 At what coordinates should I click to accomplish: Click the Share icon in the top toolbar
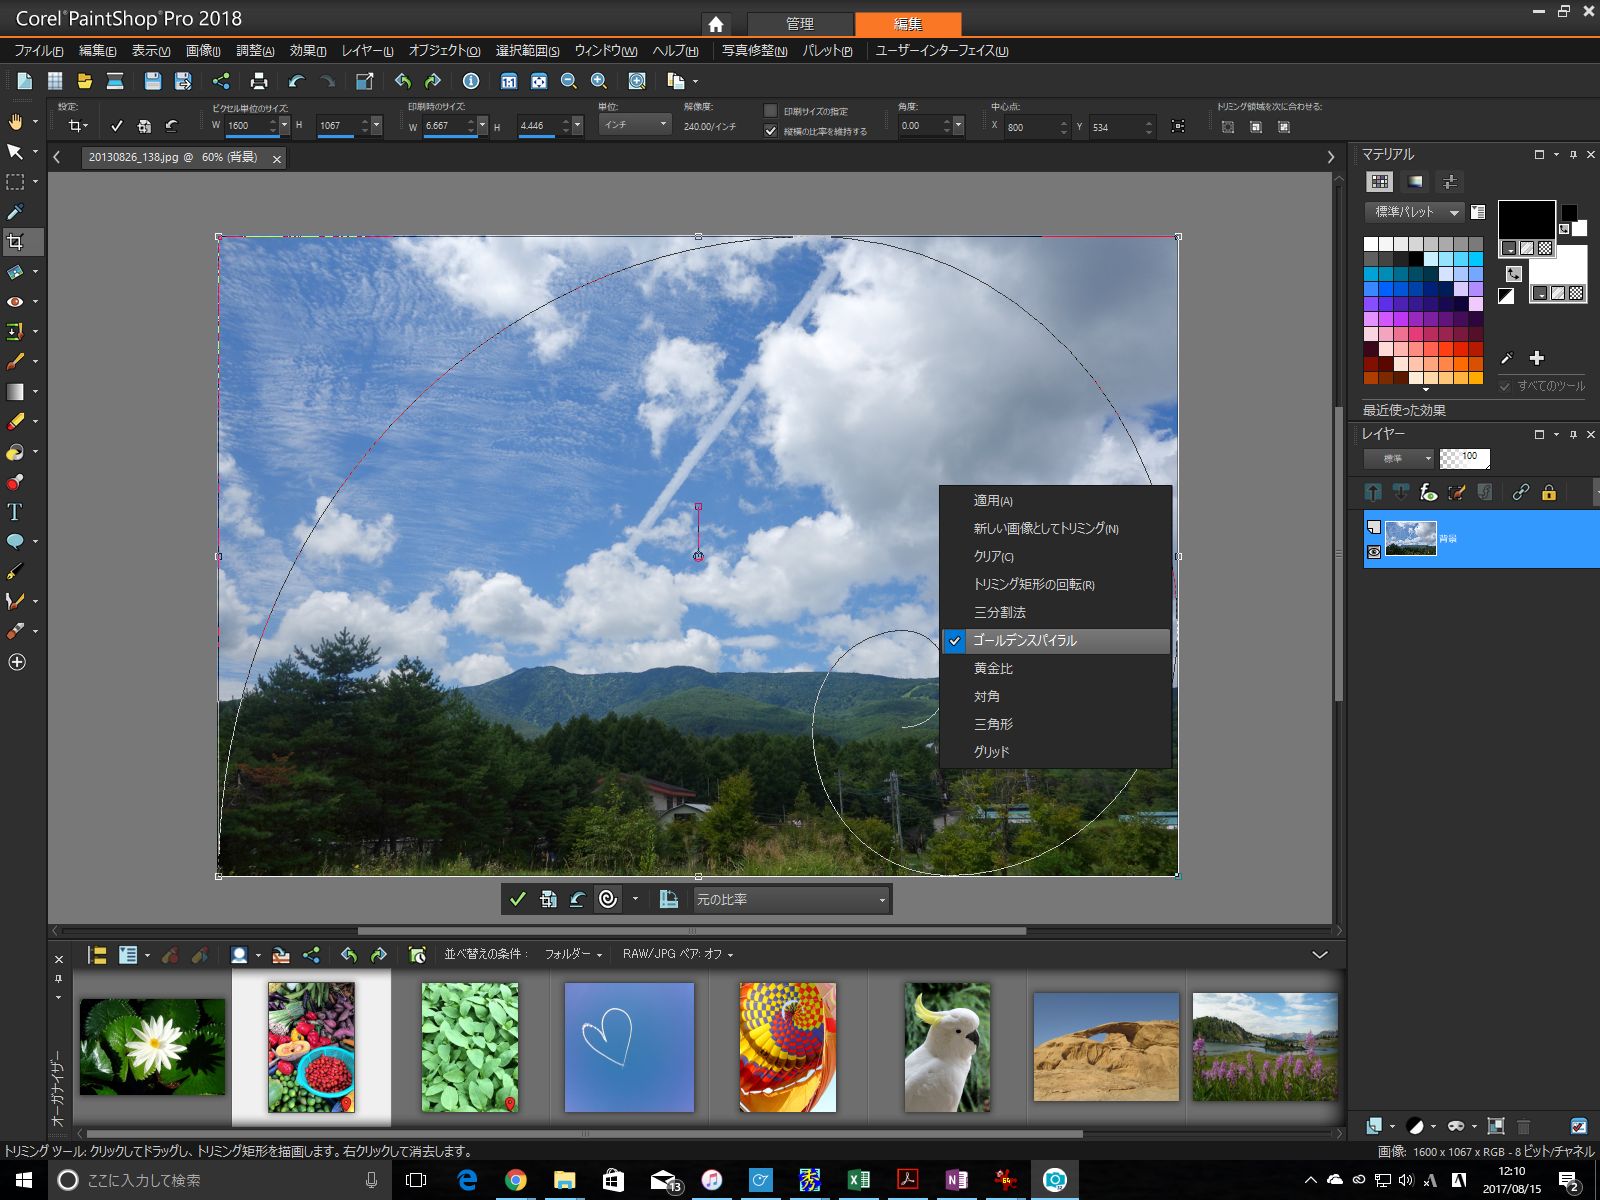(221, 81)
